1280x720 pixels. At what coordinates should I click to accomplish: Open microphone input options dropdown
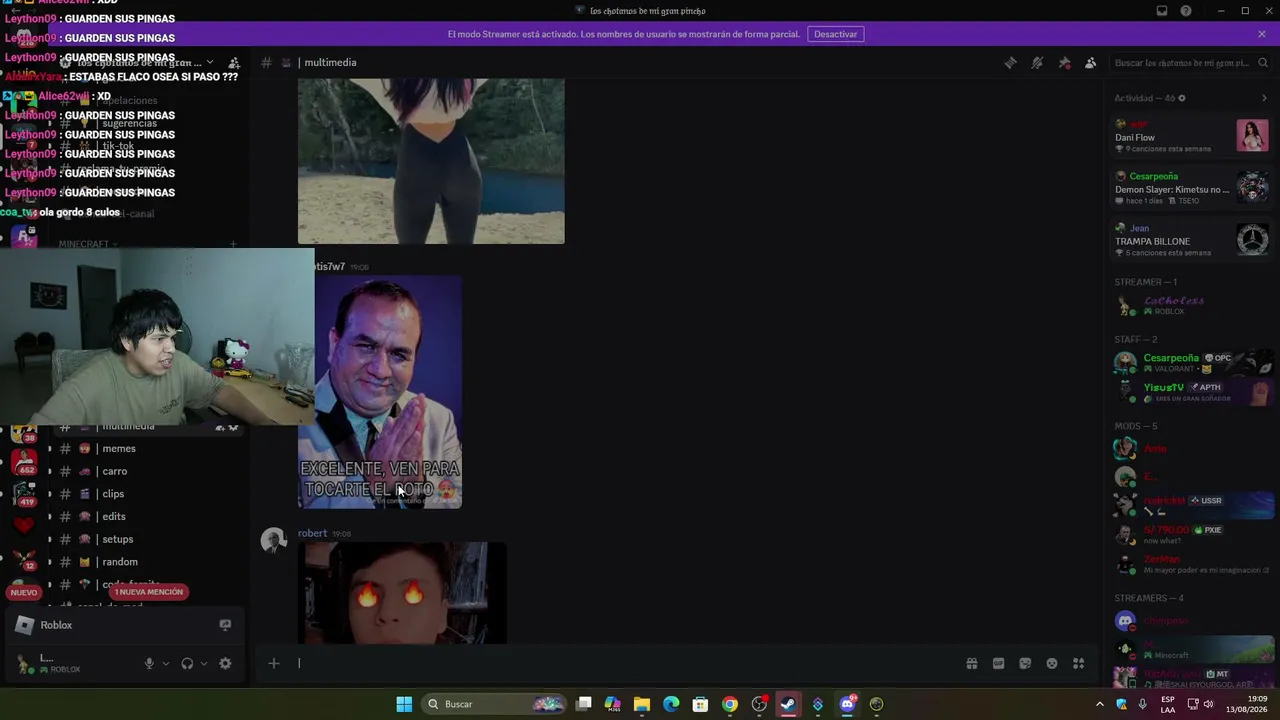click(x=166, y=663)
